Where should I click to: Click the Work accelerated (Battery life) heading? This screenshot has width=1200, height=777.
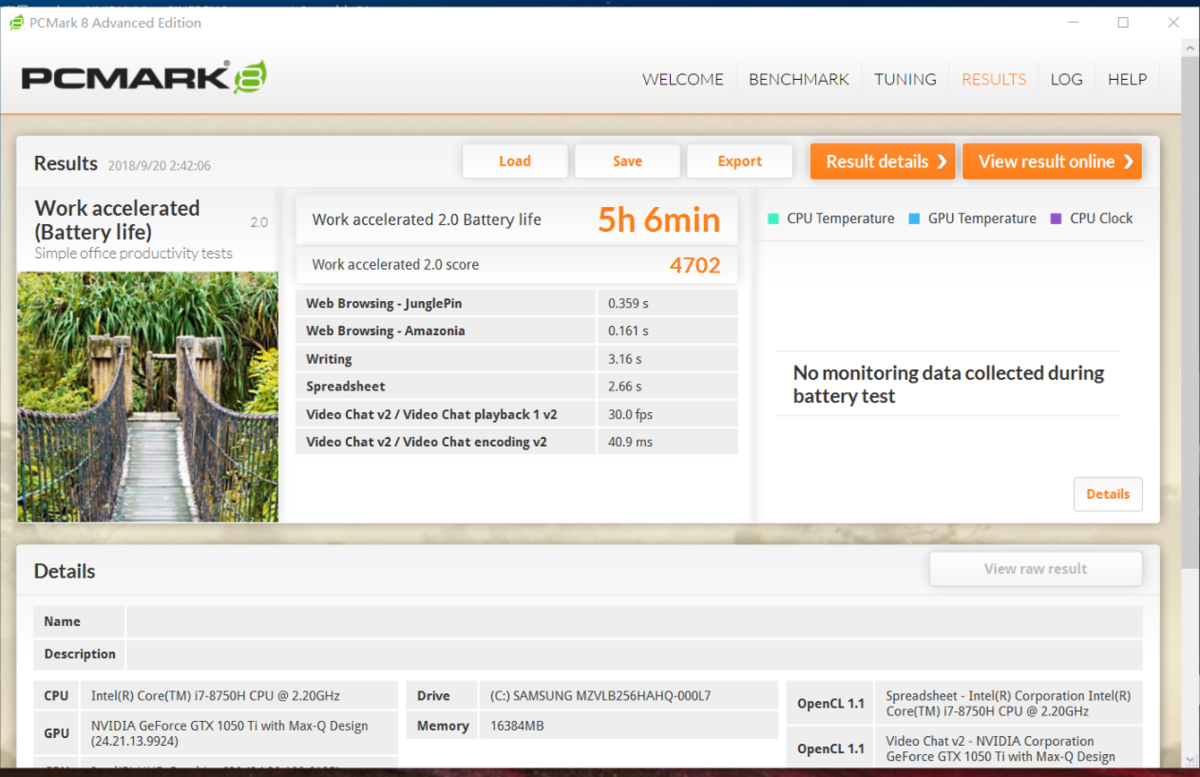point(117,220)
